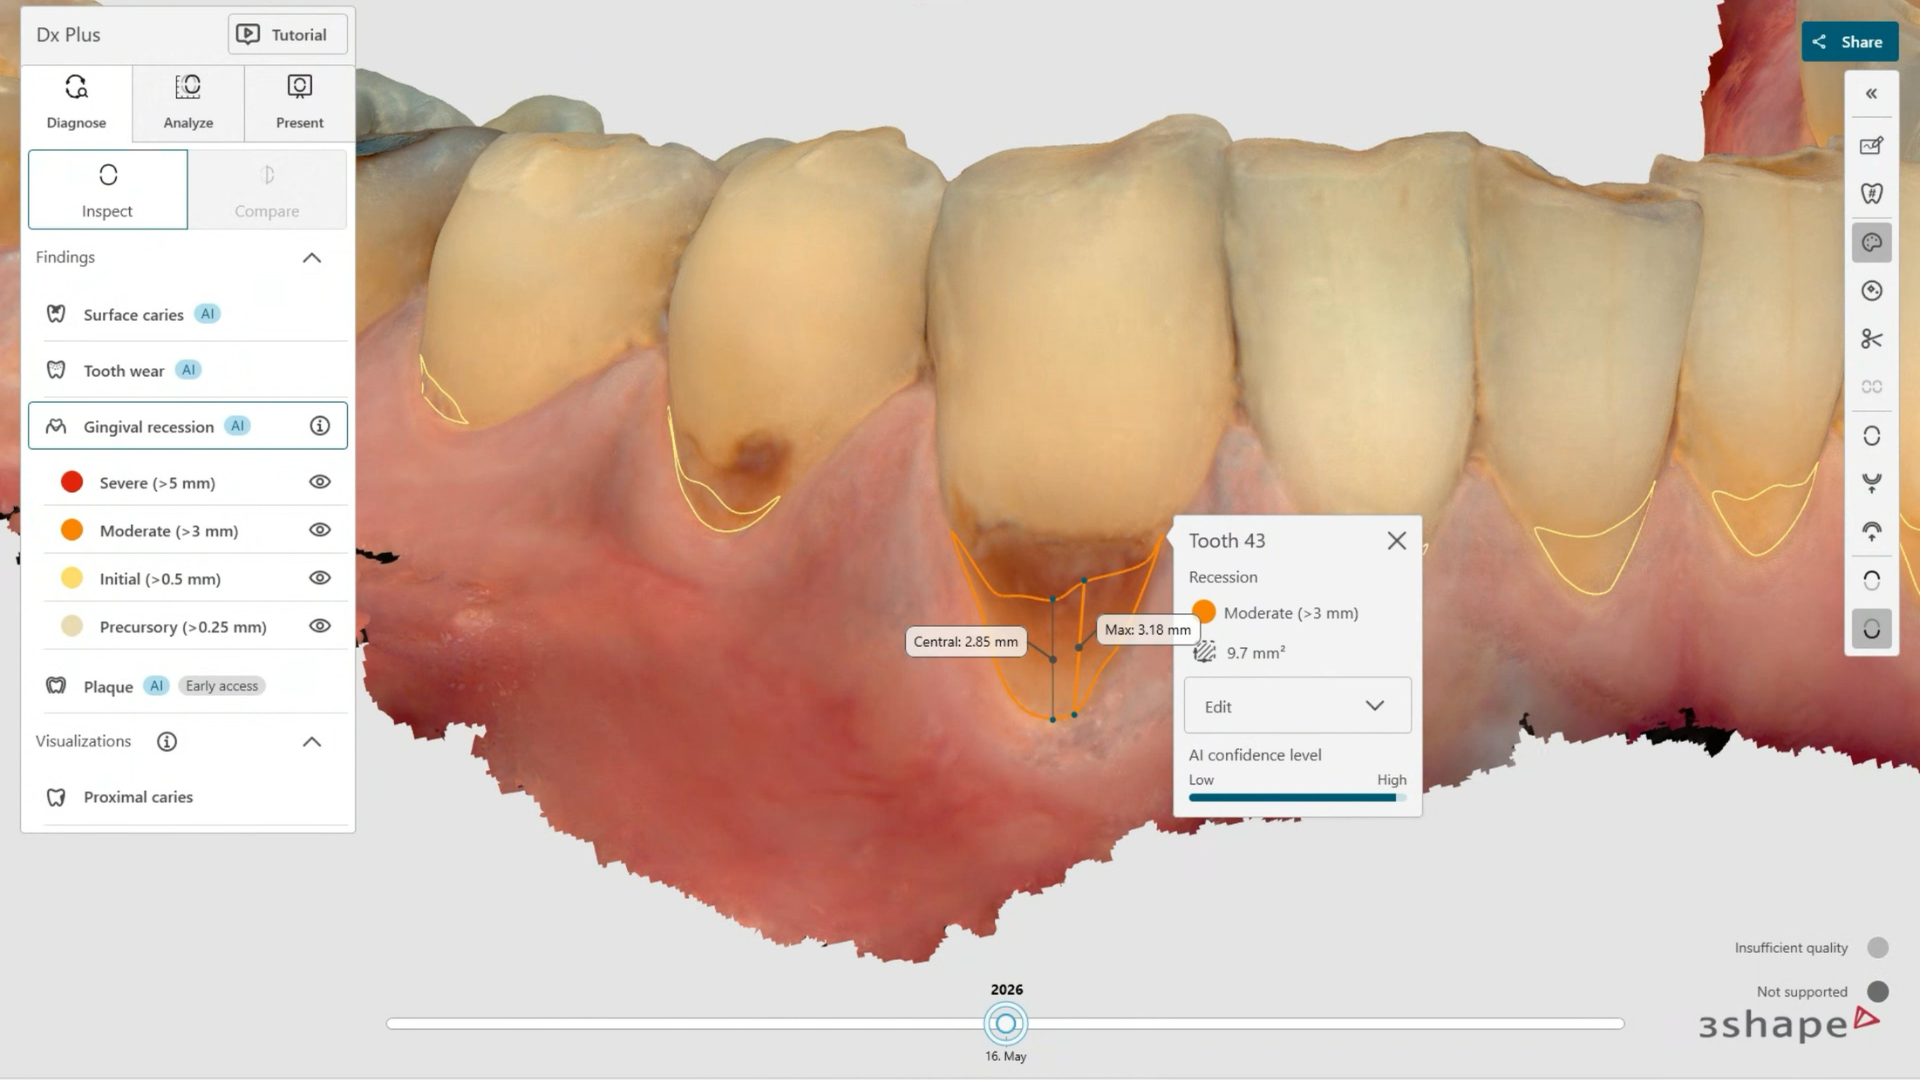This screenshot has width=1920, height=1080.
Task: Click the beige Precursory color swatch
Action: click(72, 626)
